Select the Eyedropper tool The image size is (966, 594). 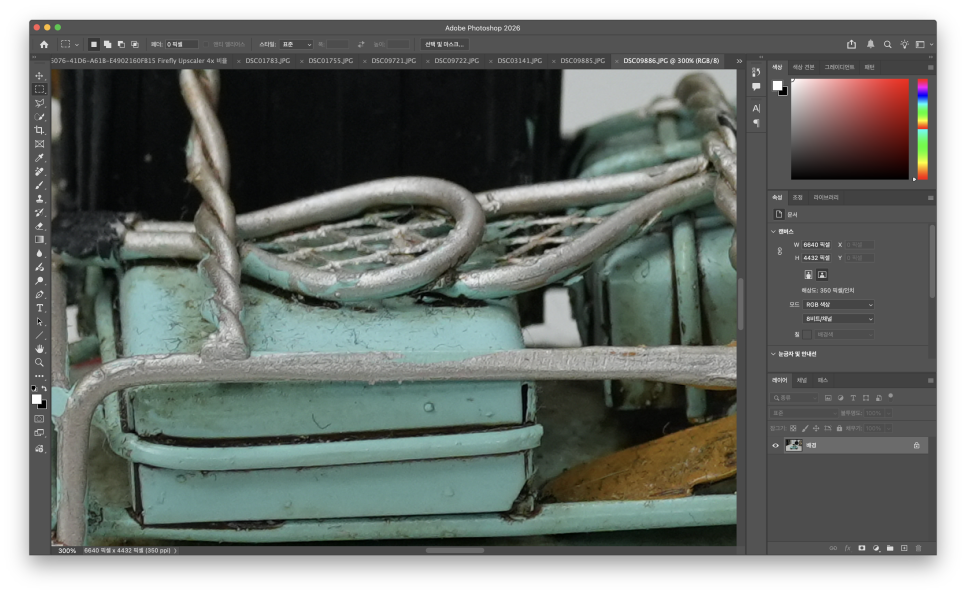click(39, 158)
